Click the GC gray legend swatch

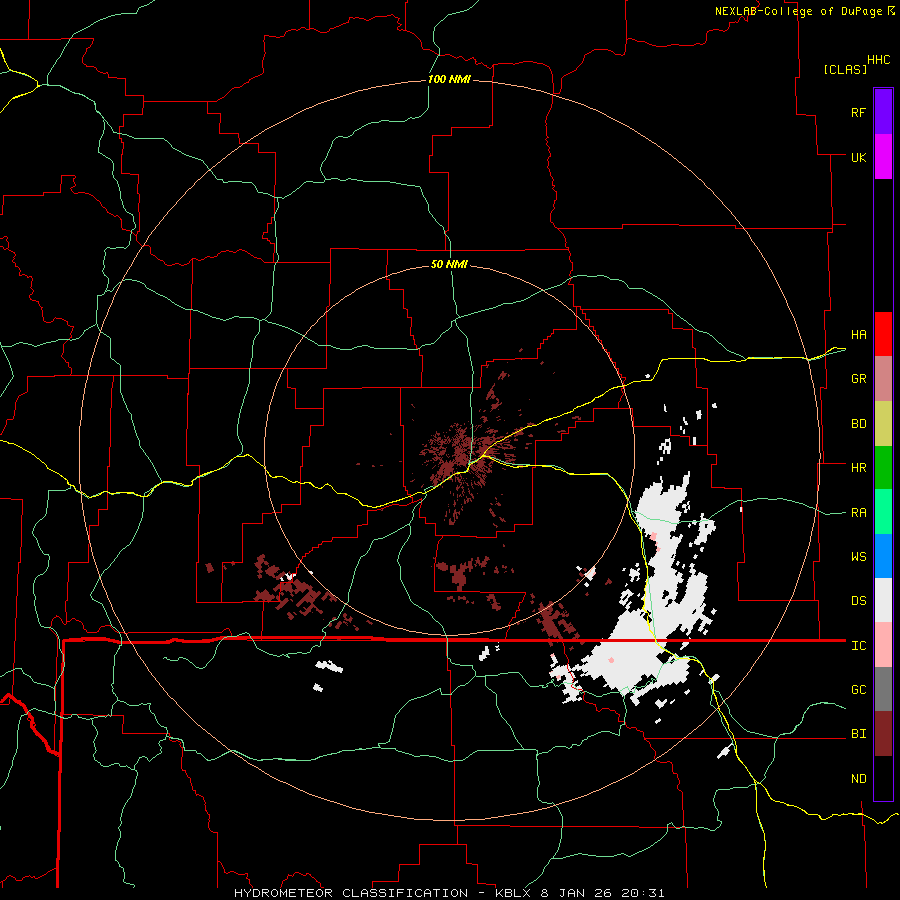[x=883, y=689]
